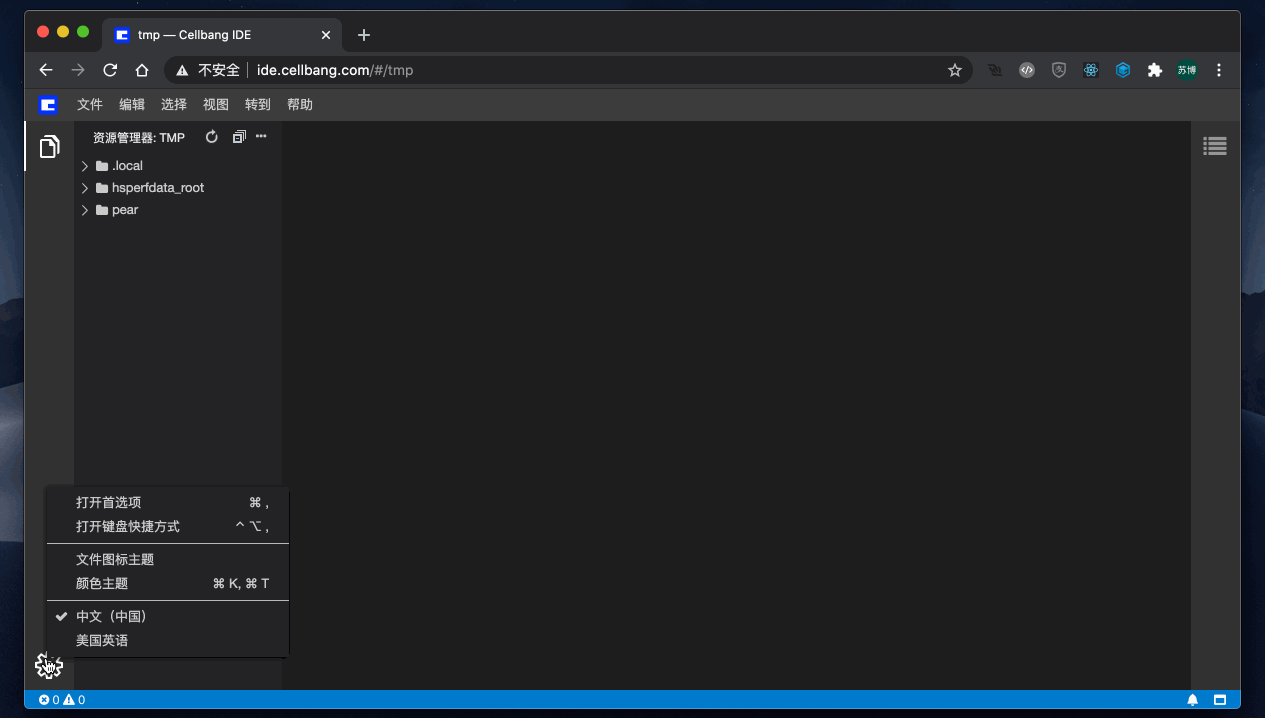The image size is (1265, 718).
Task: Choose 打开首选项 from the settings menu
Action: [x=168, y=503]
